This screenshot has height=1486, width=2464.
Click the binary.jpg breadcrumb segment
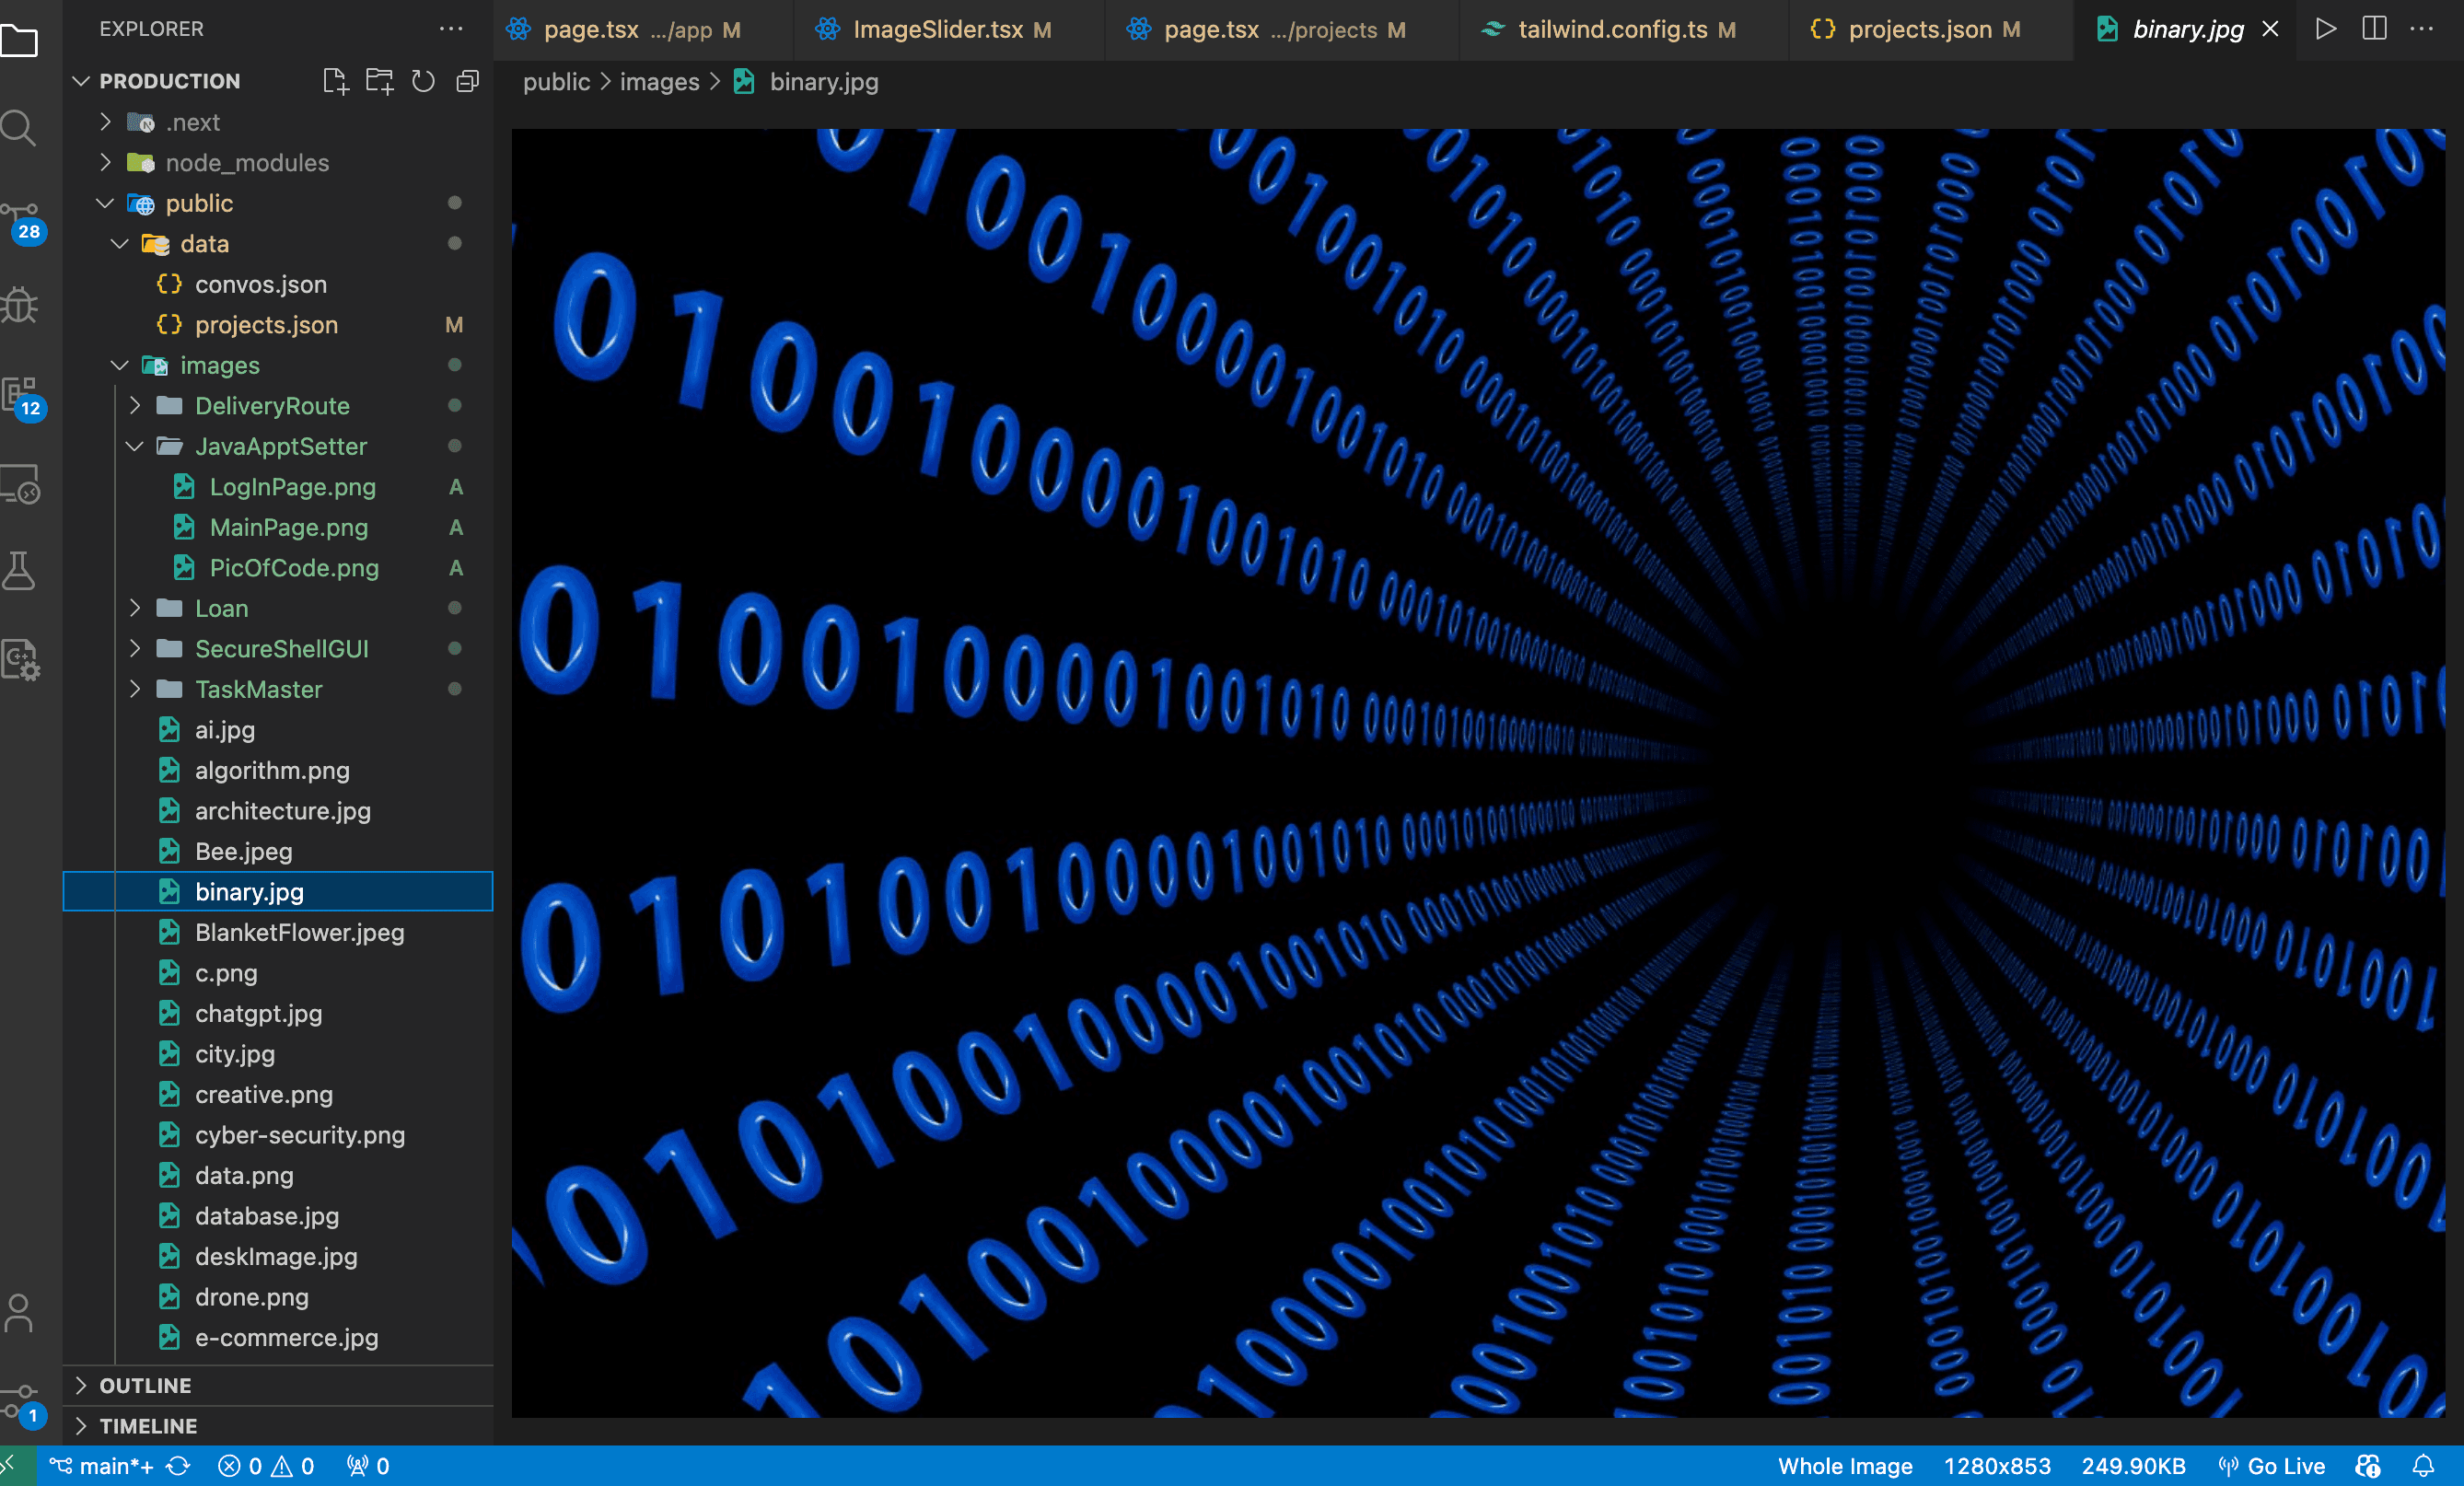tap(824, 82)
